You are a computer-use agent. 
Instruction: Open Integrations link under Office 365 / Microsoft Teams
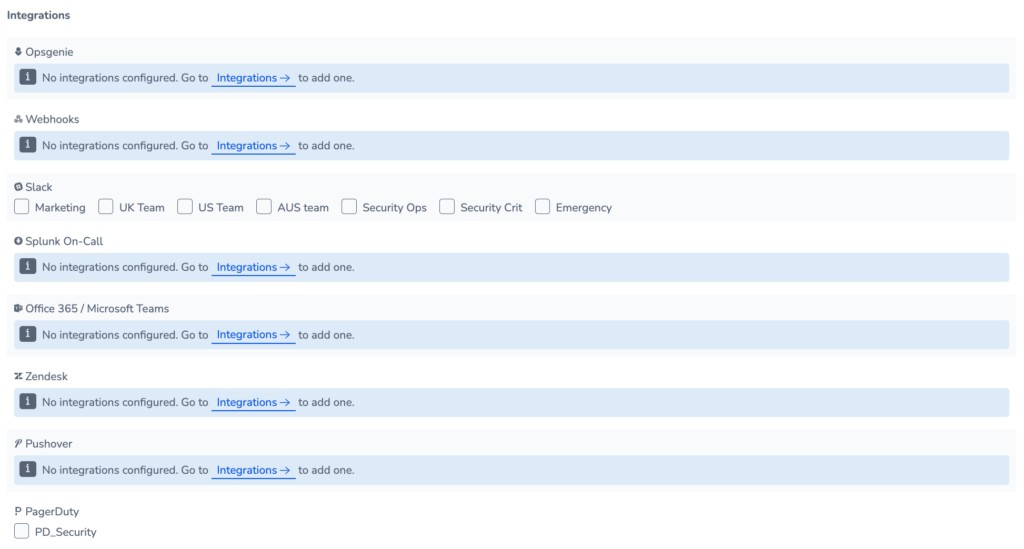[x=253, y=334]
